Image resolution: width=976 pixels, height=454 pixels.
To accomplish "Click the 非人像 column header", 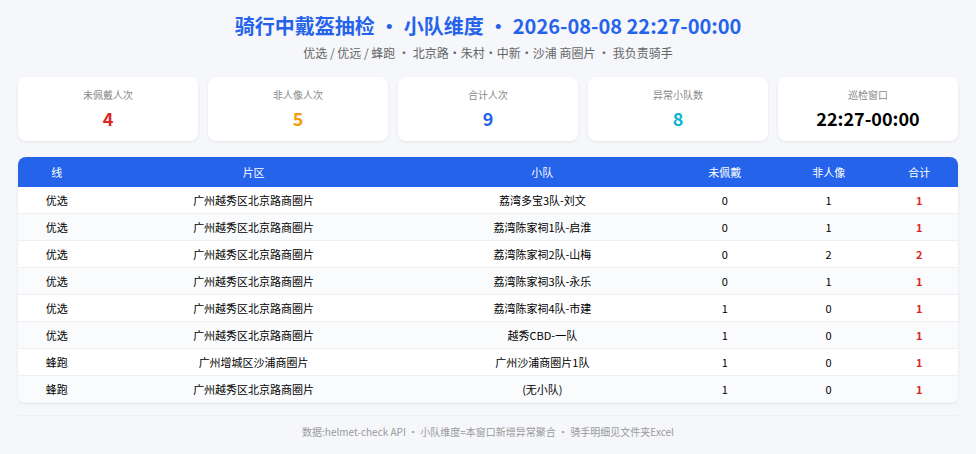I will pos(828,173).
